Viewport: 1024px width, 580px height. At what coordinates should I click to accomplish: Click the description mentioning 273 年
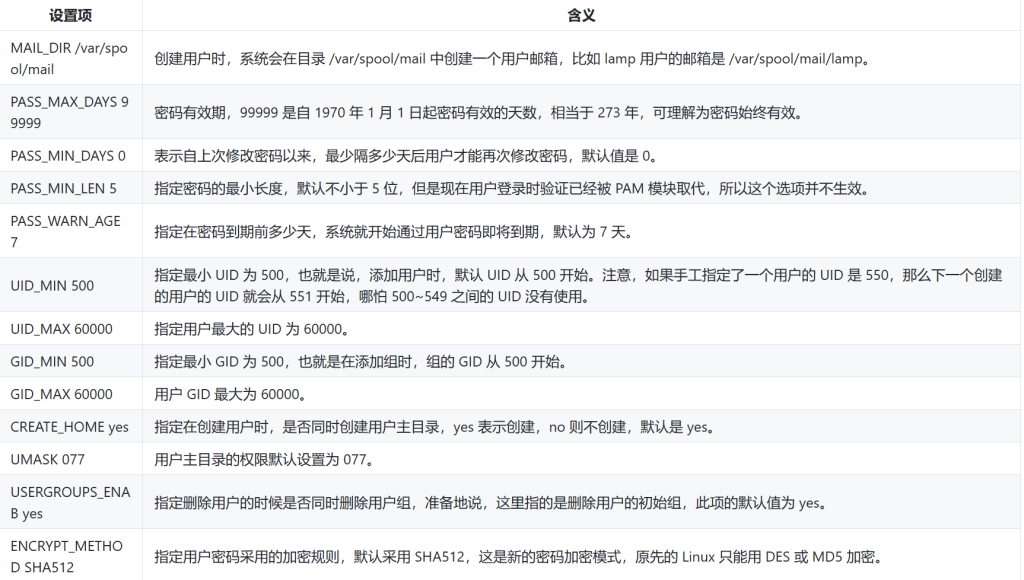[x=478, y=112]
